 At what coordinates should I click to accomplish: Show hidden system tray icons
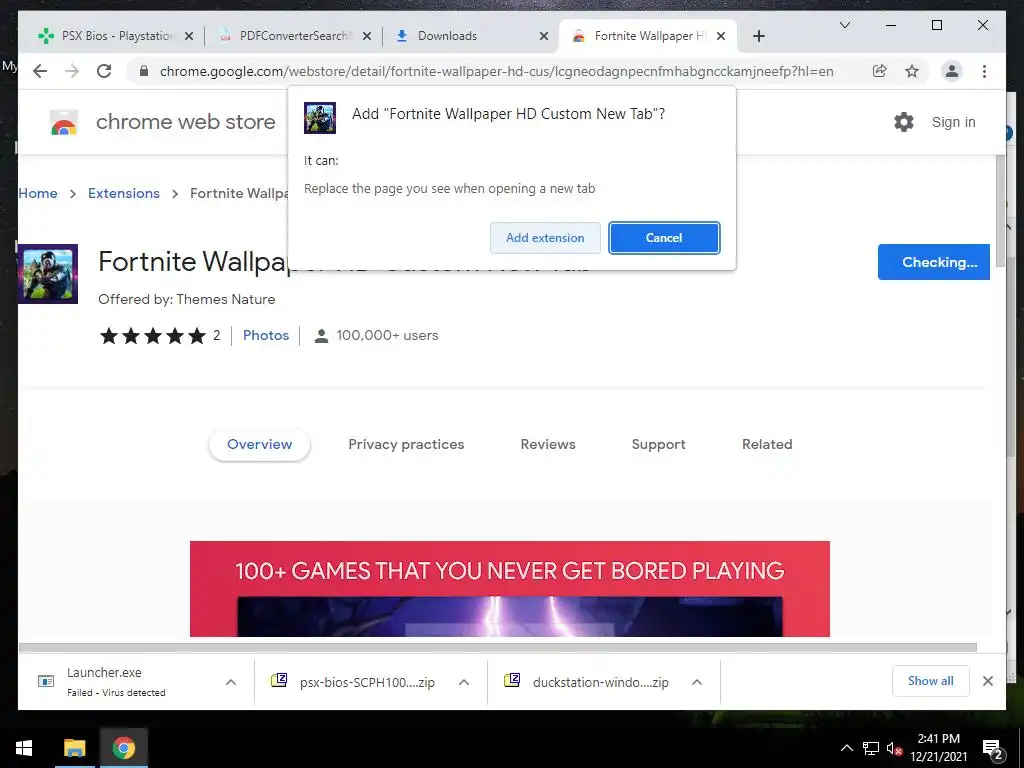846,748
